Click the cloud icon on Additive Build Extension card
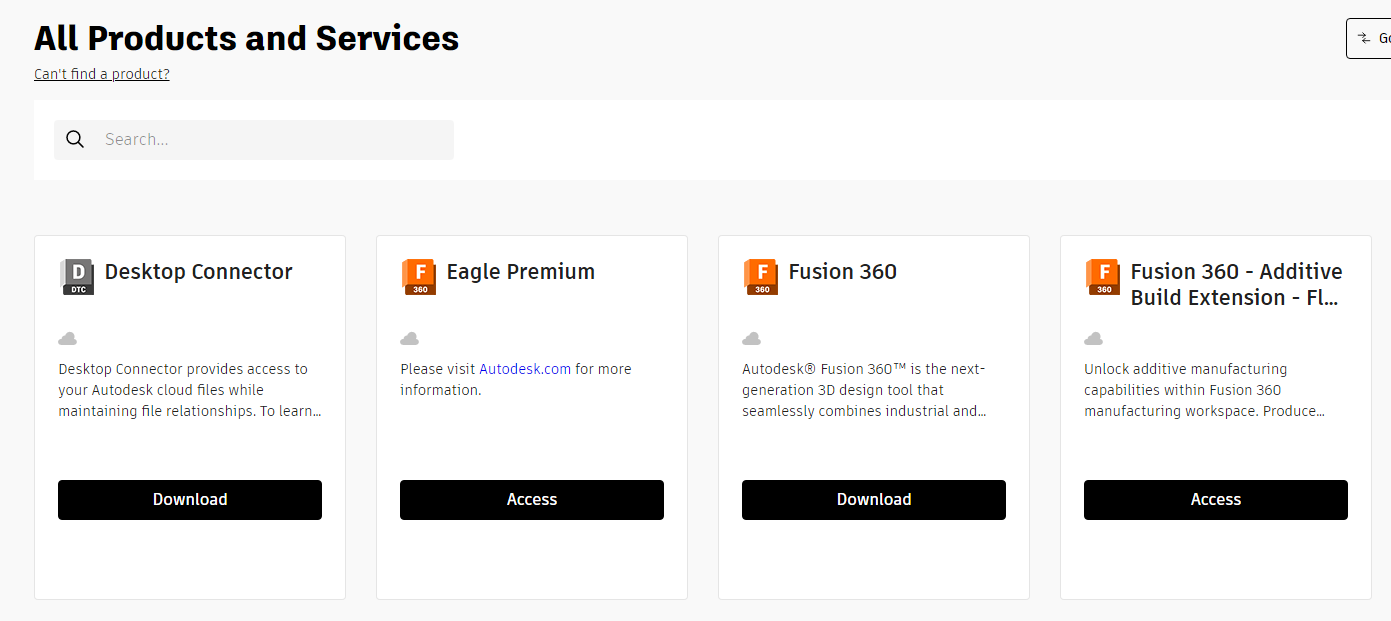This screenshot has height=621, width=1391. [1094, 339]
